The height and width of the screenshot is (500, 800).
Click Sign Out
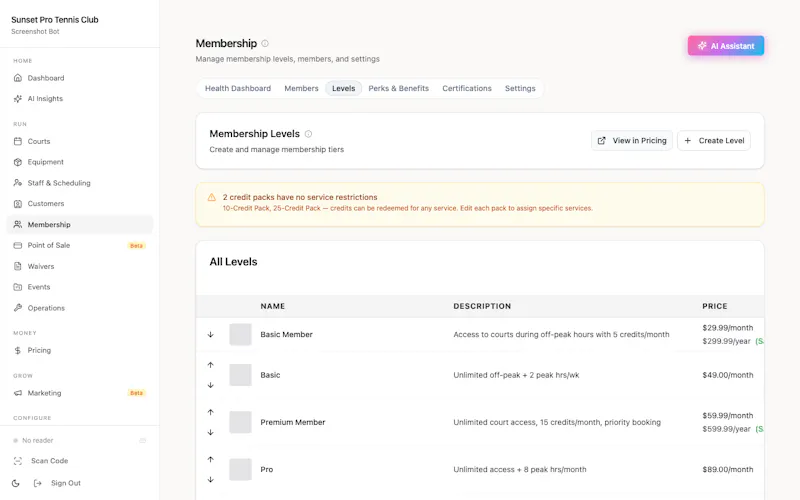tap(66, 483)
